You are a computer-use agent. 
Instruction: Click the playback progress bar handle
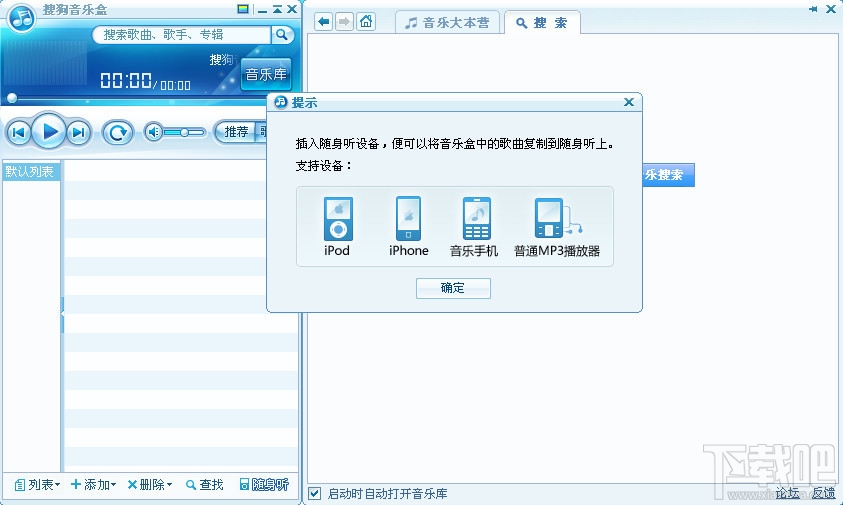[12, 98]
